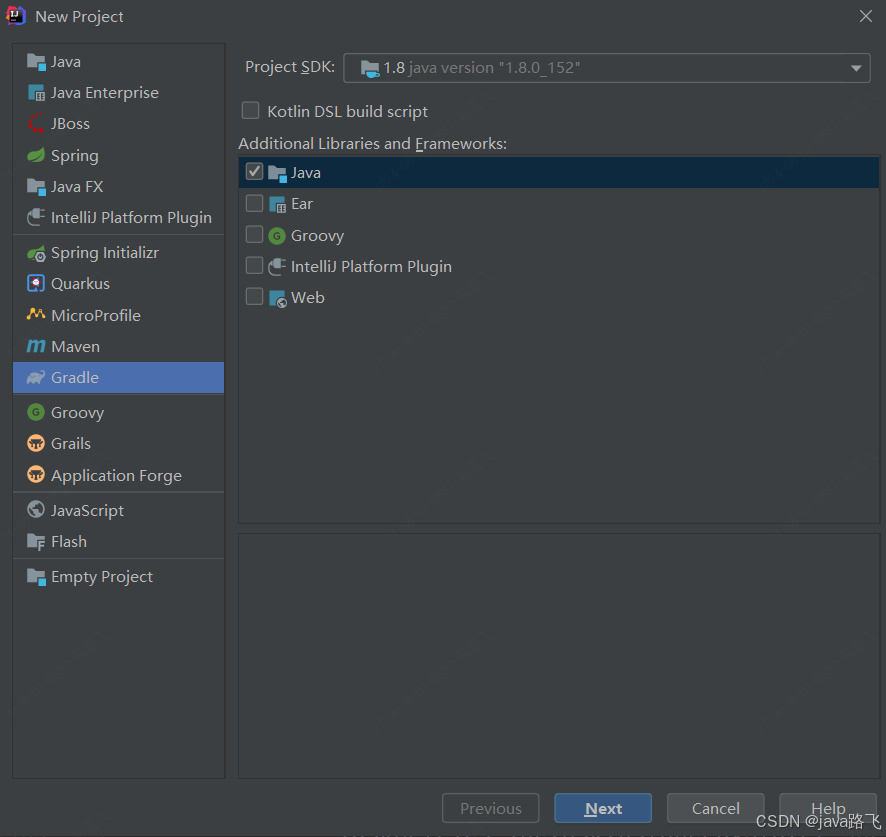Click the 'Web' framework label
The image size is (886, 837).
pyautogui.click(x=307, y=298)
